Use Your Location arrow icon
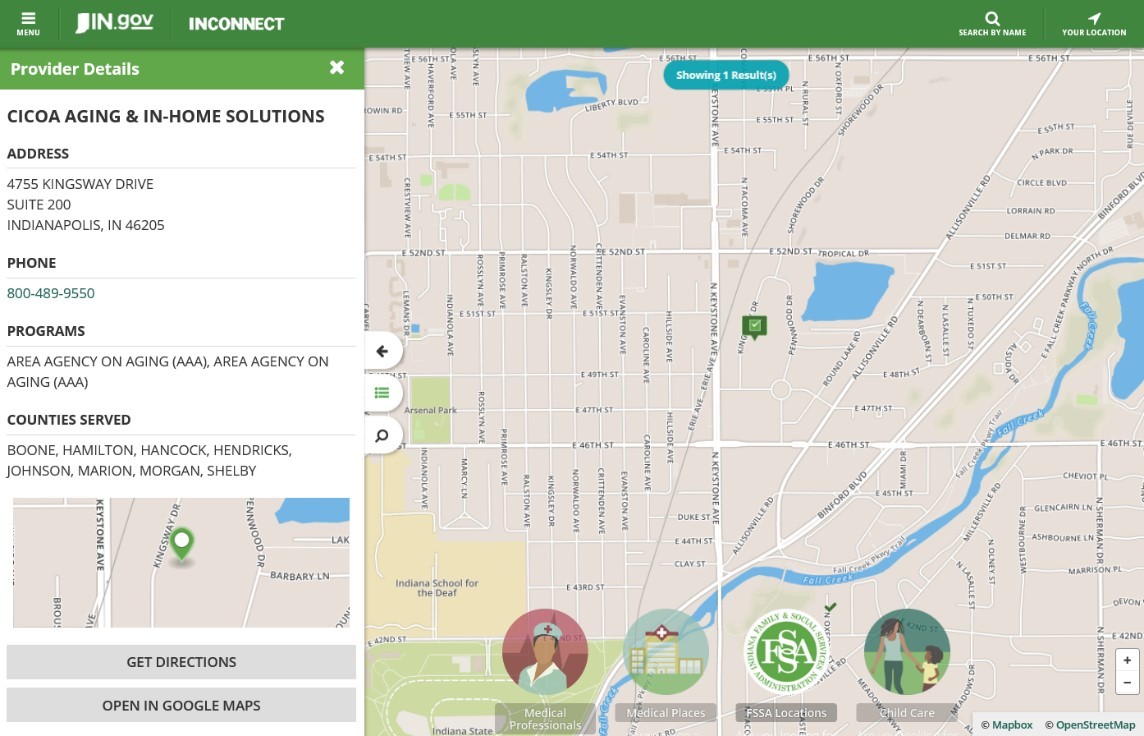 point(1094,24)
